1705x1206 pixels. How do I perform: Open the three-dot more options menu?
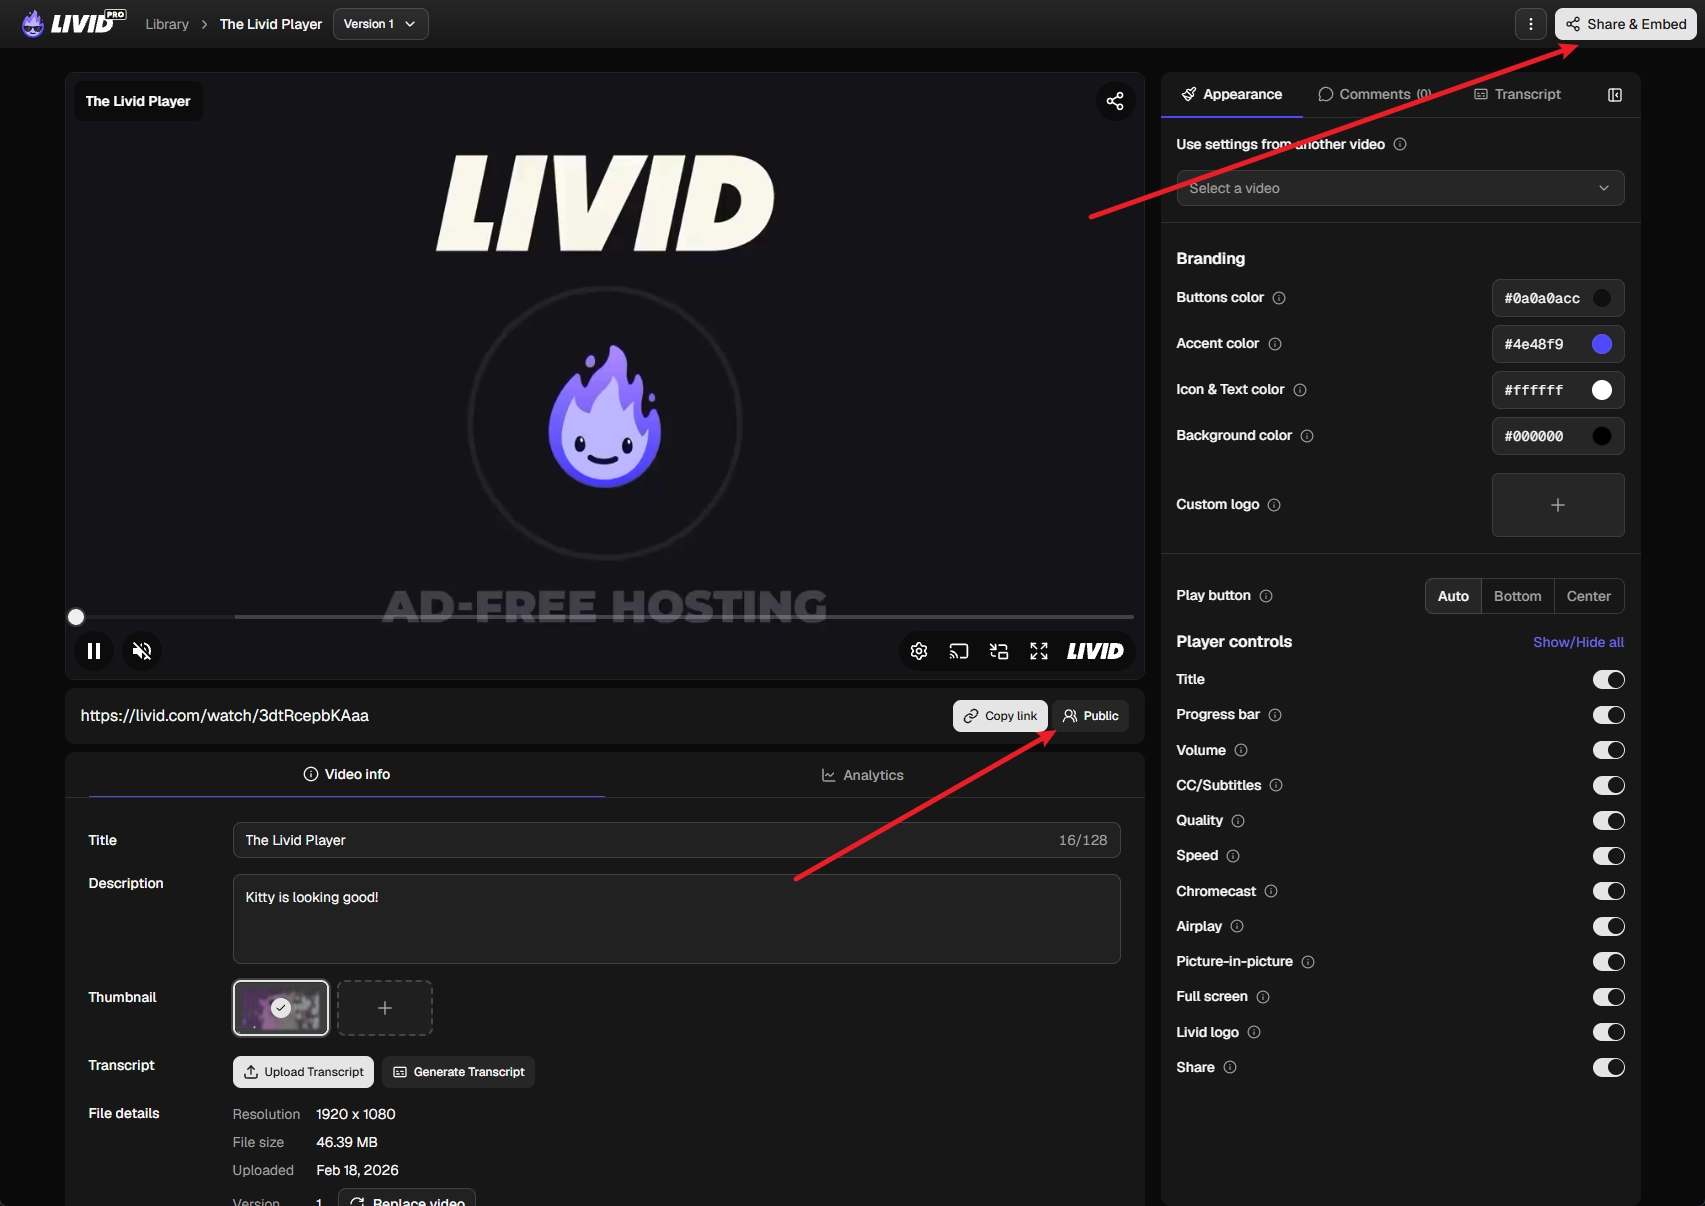point(1530,24)
